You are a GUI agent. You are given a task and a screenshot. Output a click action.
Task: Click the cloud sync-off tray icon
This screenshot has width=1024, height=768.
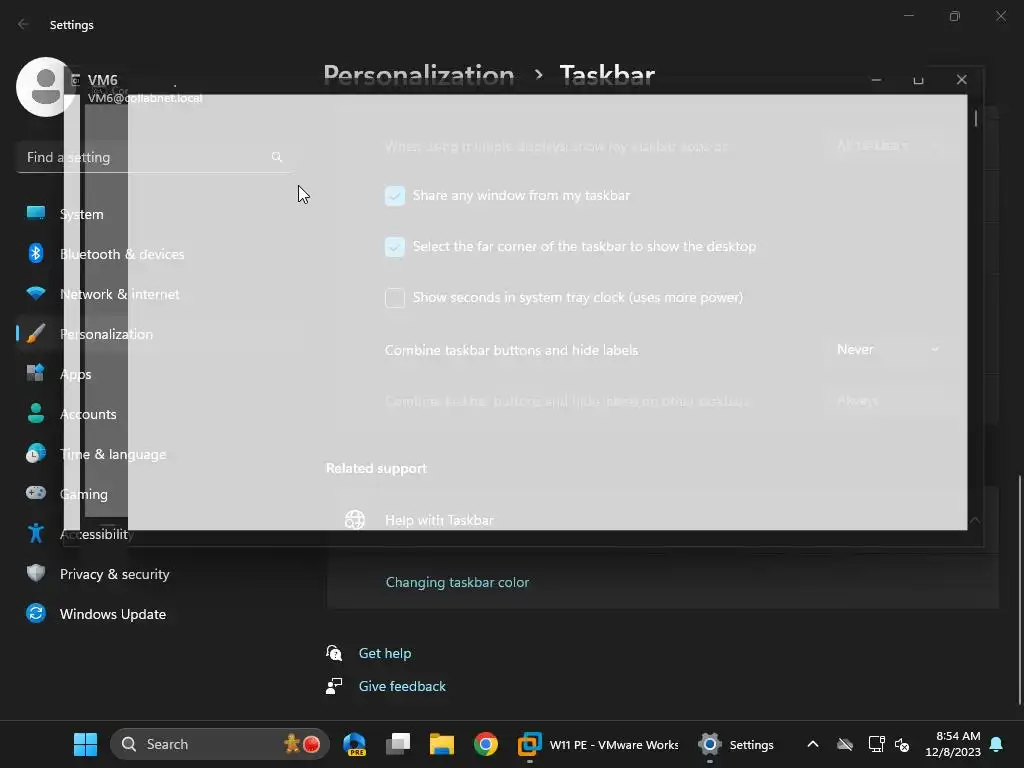(845, 744)
